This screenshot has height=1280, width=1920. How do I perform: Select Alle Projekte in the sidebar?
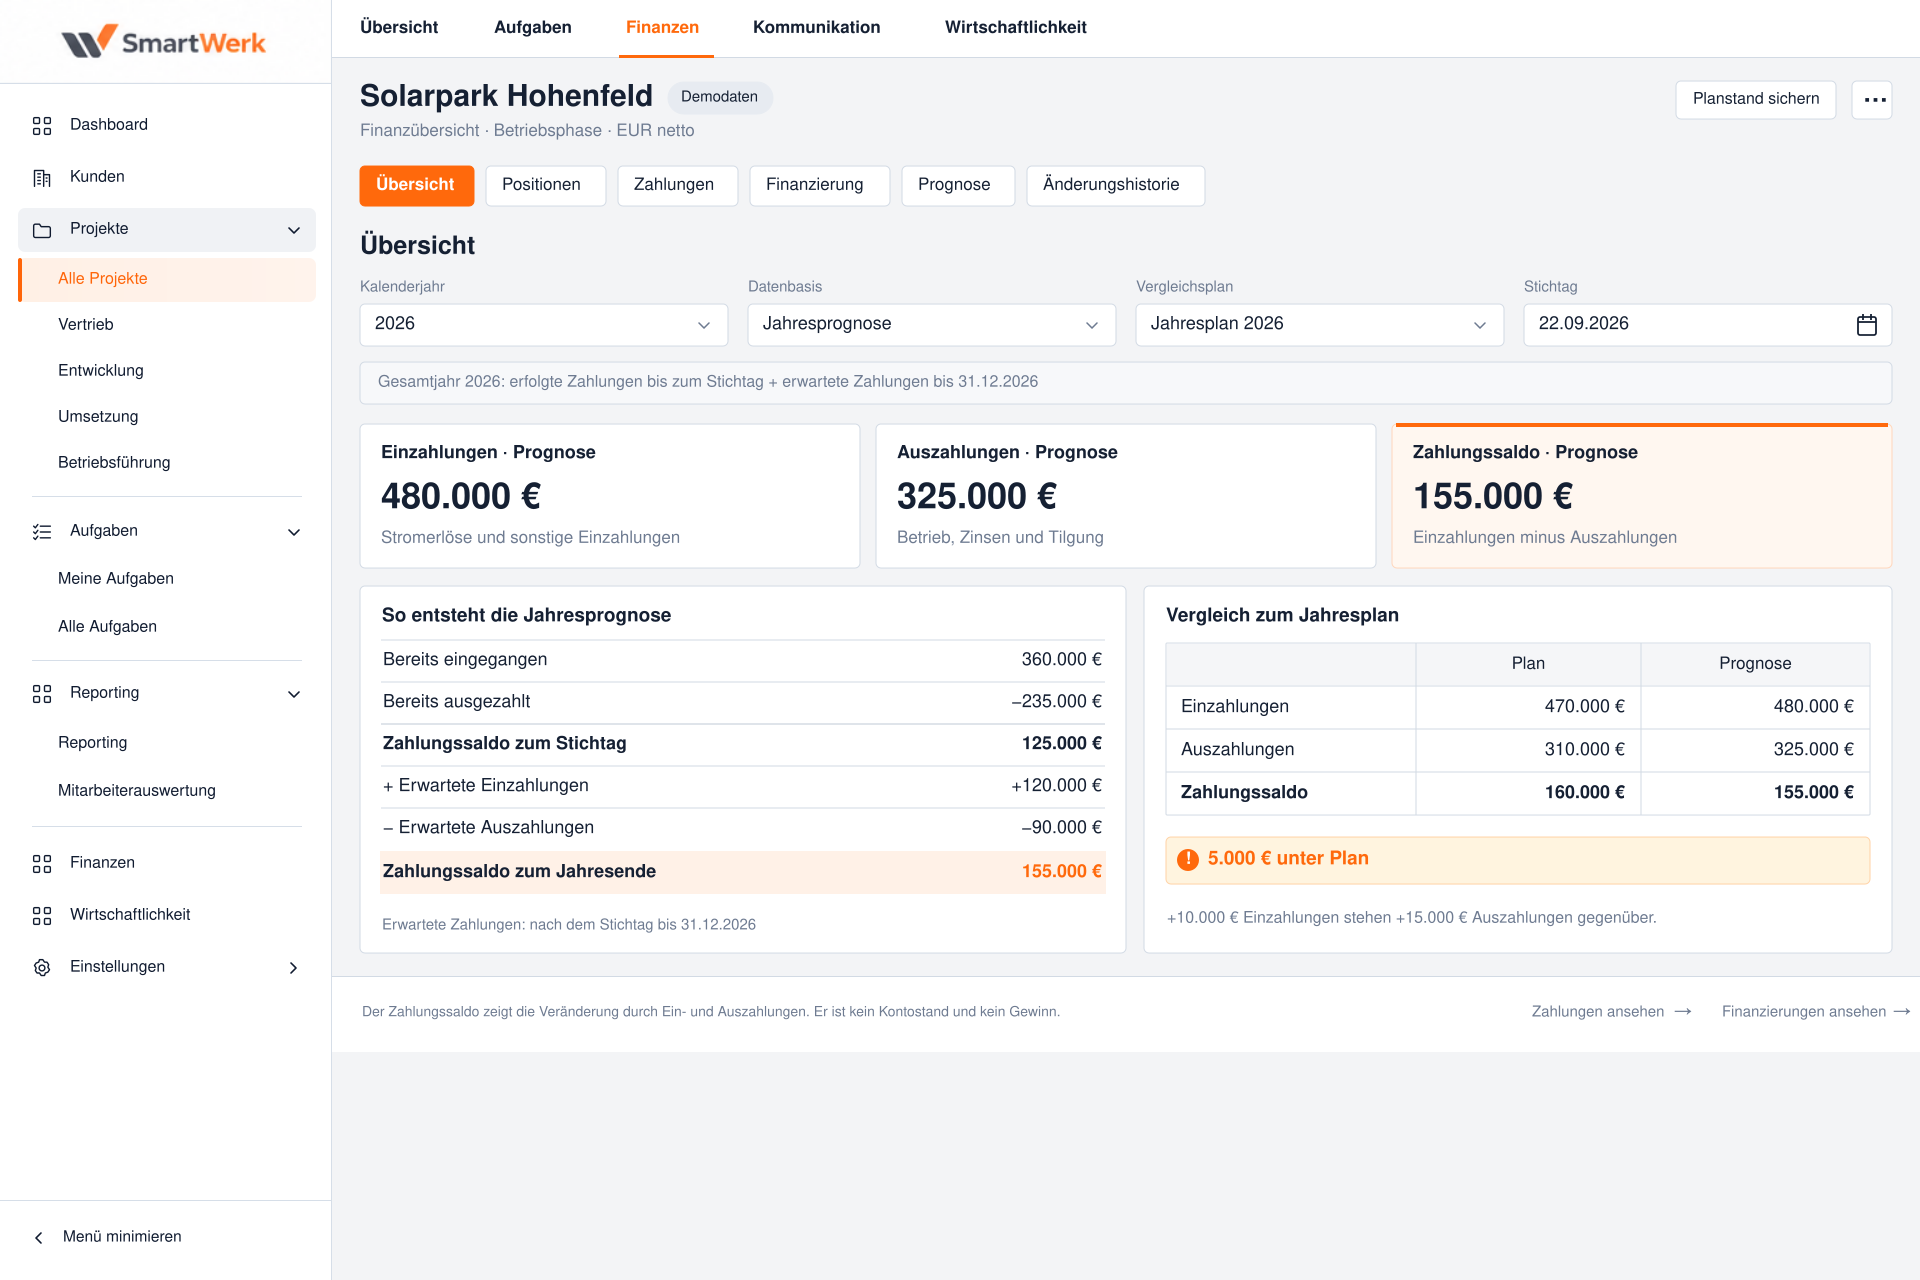[x=167, y=280]
